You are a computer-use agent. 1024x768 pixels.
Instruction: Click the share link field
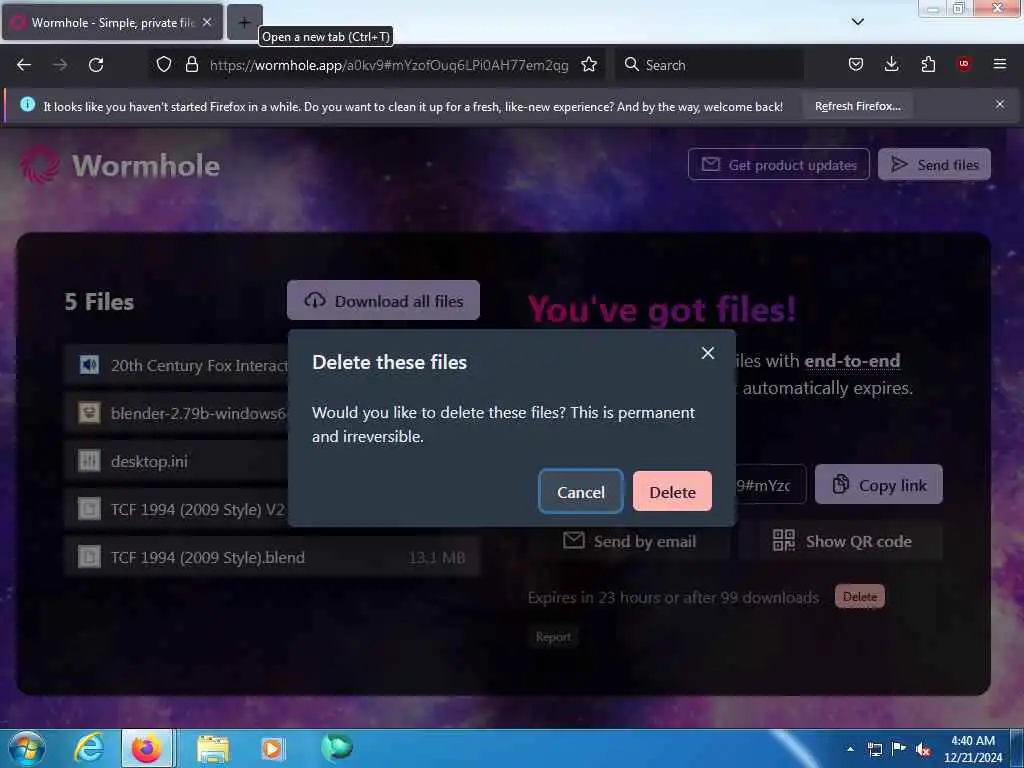pos(771,485)
